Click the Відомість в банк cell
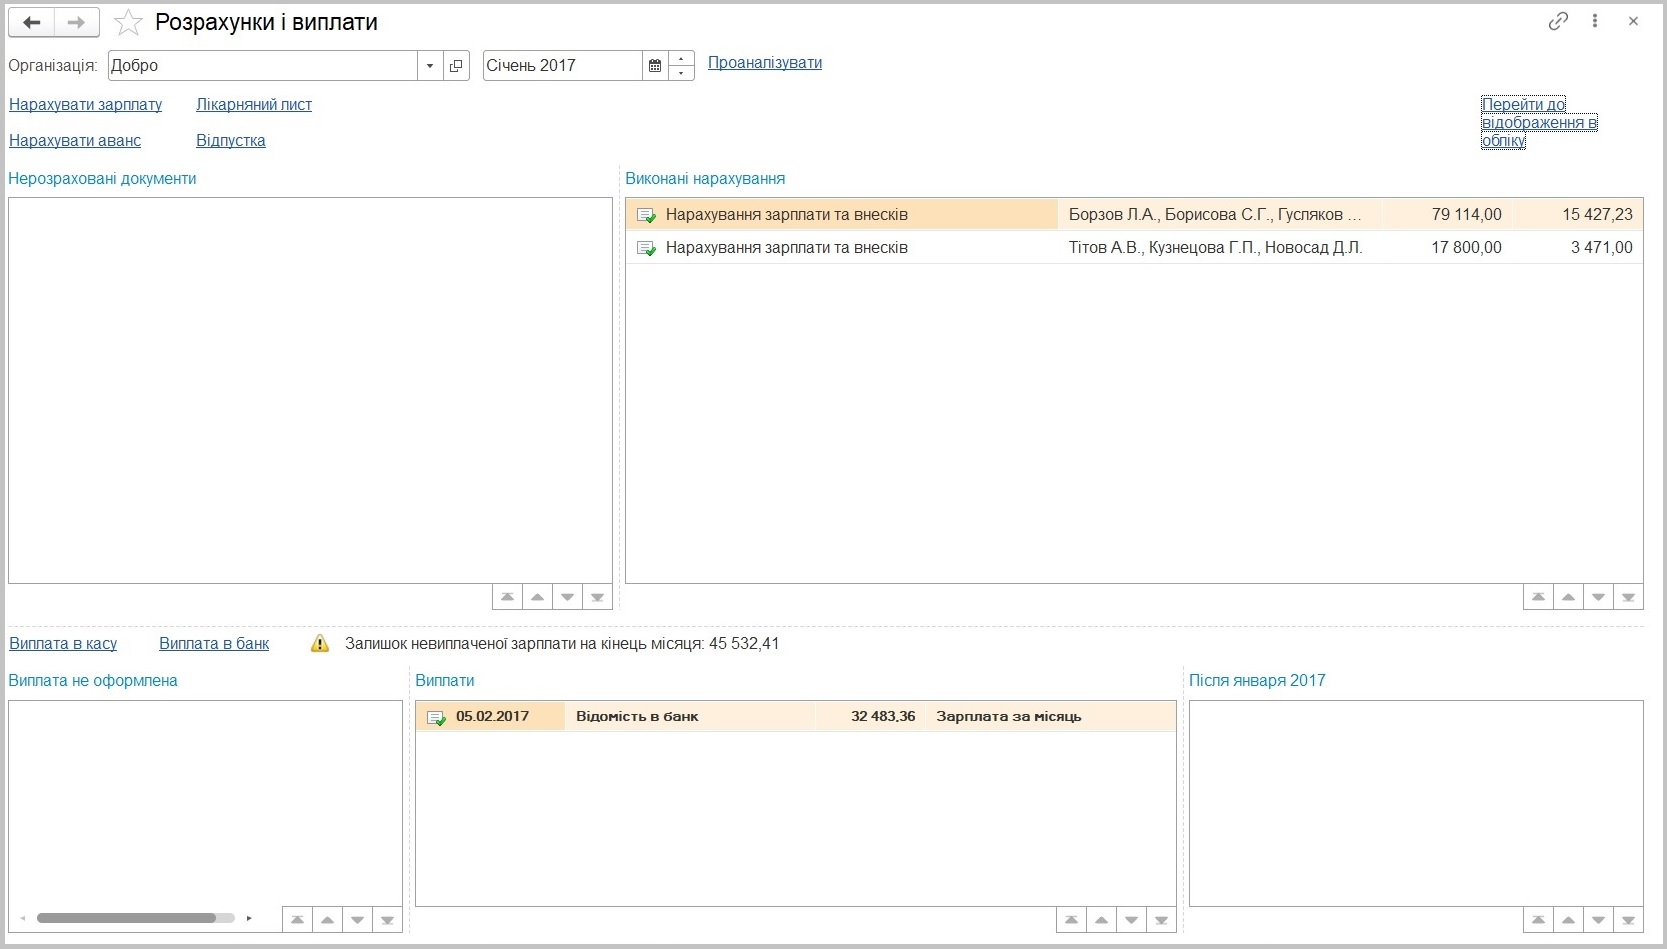Screen dimensions: 1667x949 (690, 716)
